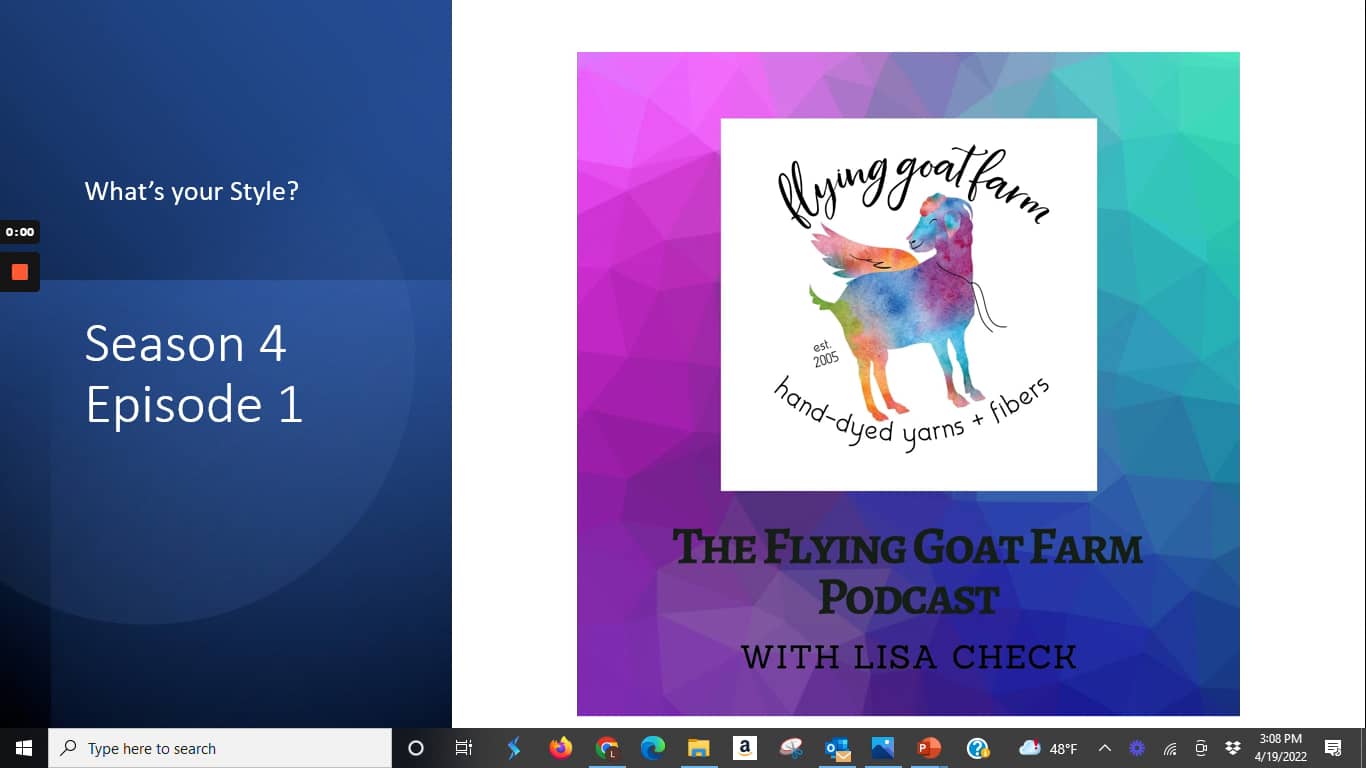Open the Get Help question mark icon
The image size is (1366, 768).
(x=977, y=748)
